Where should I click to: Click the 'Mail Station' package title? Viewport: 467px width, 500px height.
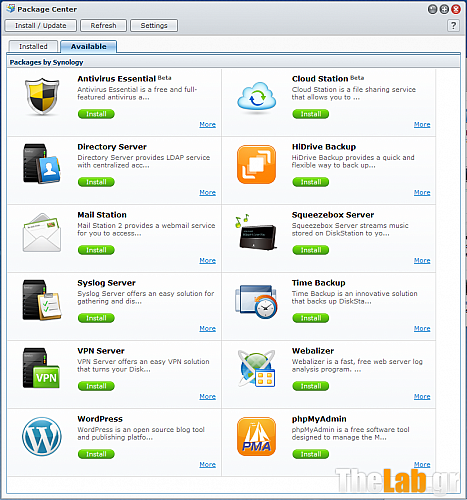point(102,215)
